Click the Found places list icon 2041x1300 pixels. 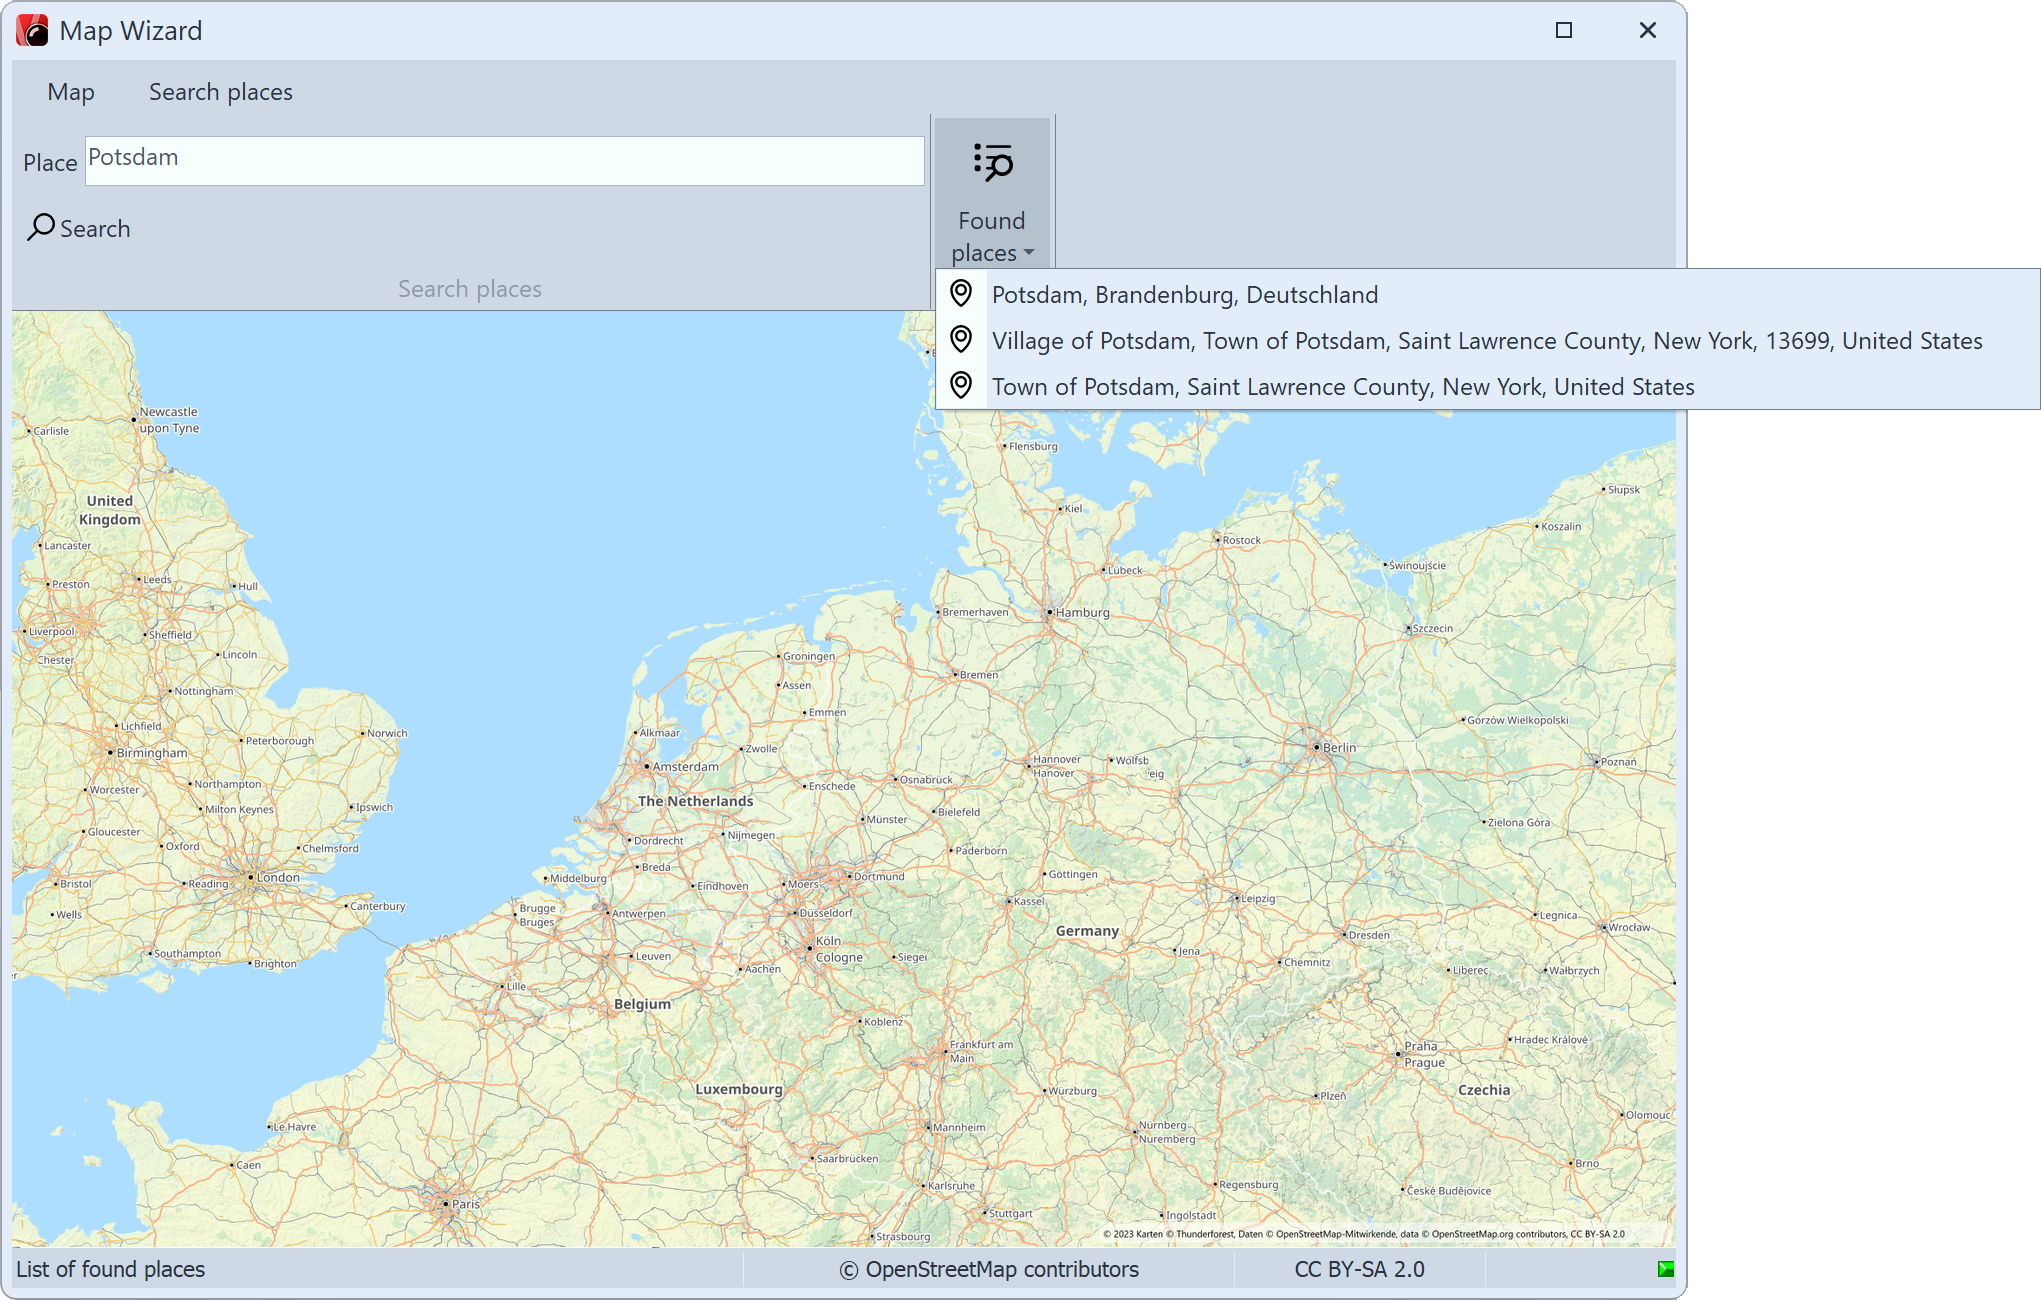[991, 160]
